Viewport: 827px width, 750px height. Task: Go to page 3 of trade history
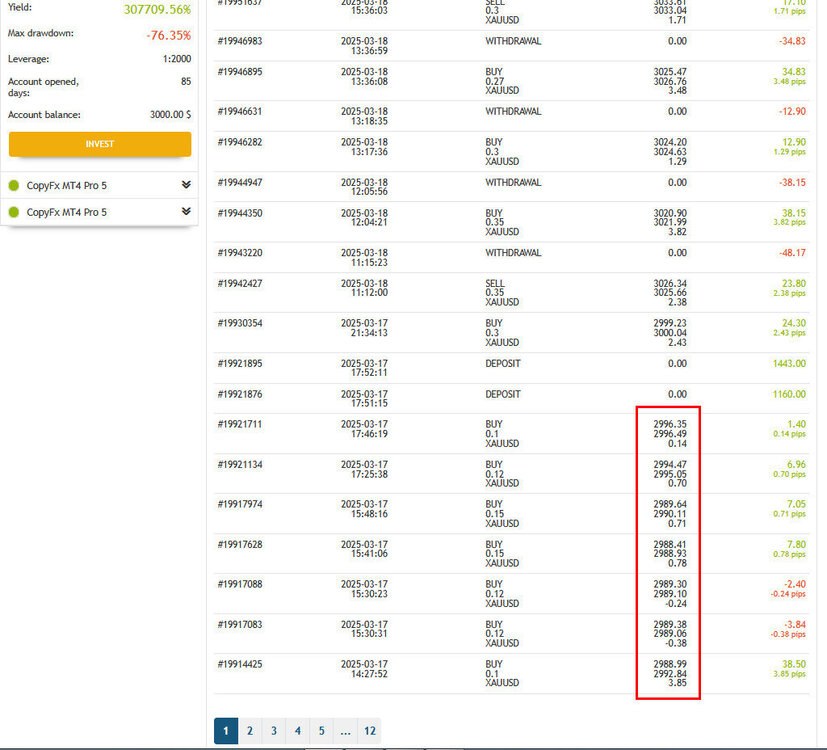pyautogui.click(x=274, y=730)
